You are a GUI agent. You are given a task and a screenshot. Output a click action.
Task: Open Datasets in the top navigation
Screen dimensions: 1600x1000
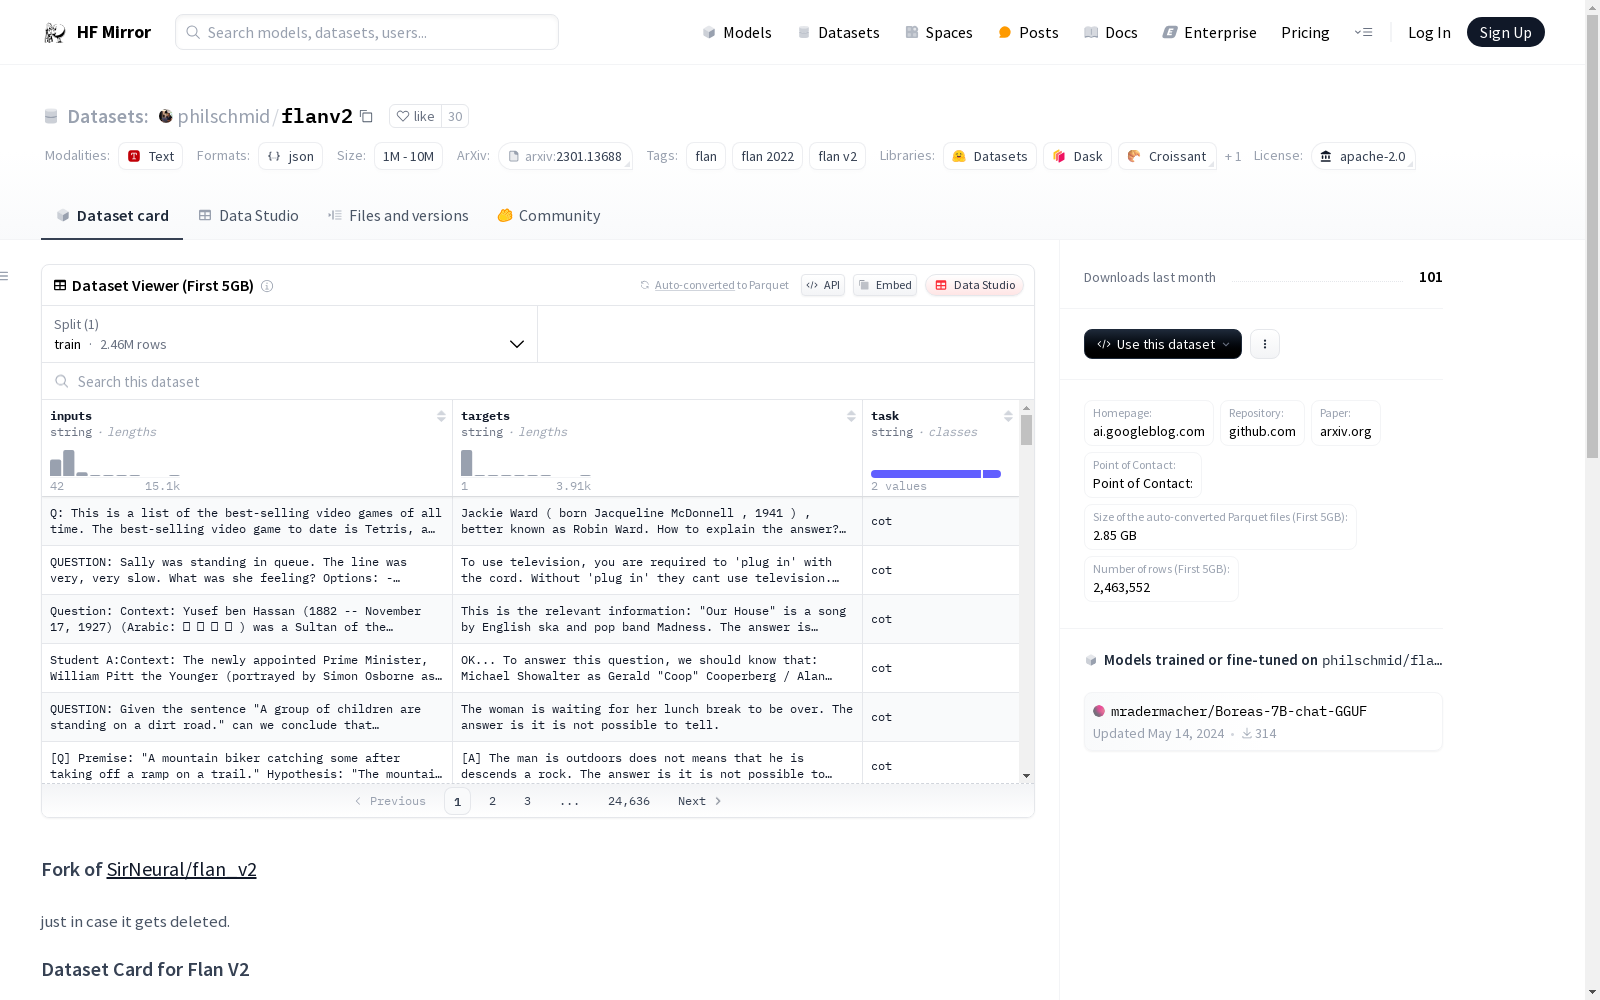click(838, 32)
